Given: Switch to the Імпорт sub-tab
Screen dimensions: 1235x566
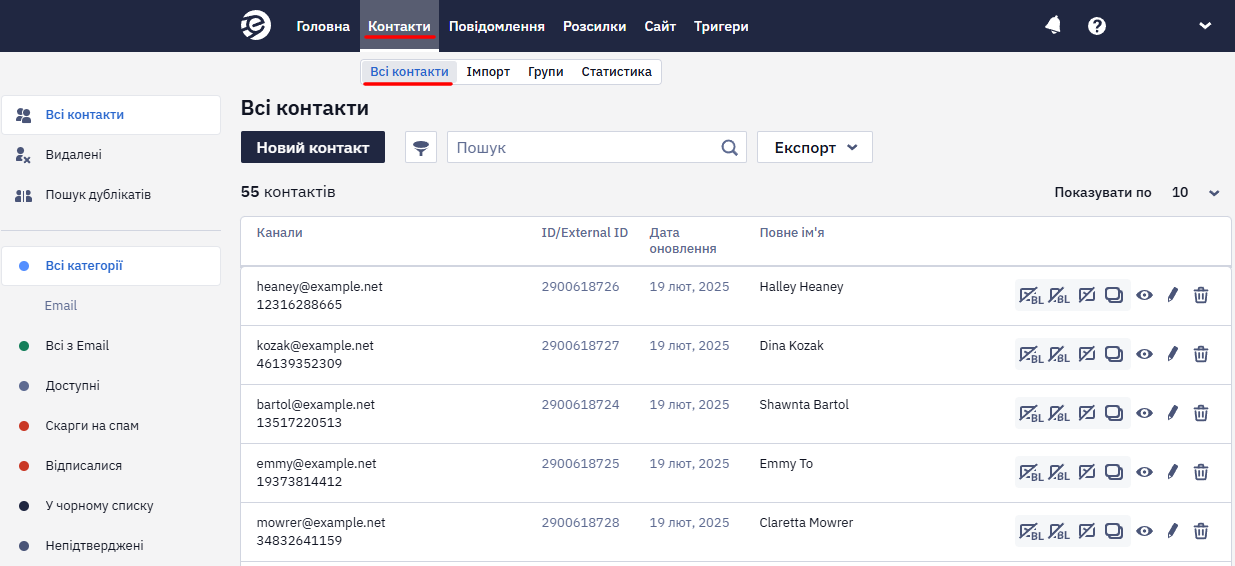Looking at the screenshot, I should [488, 72].
